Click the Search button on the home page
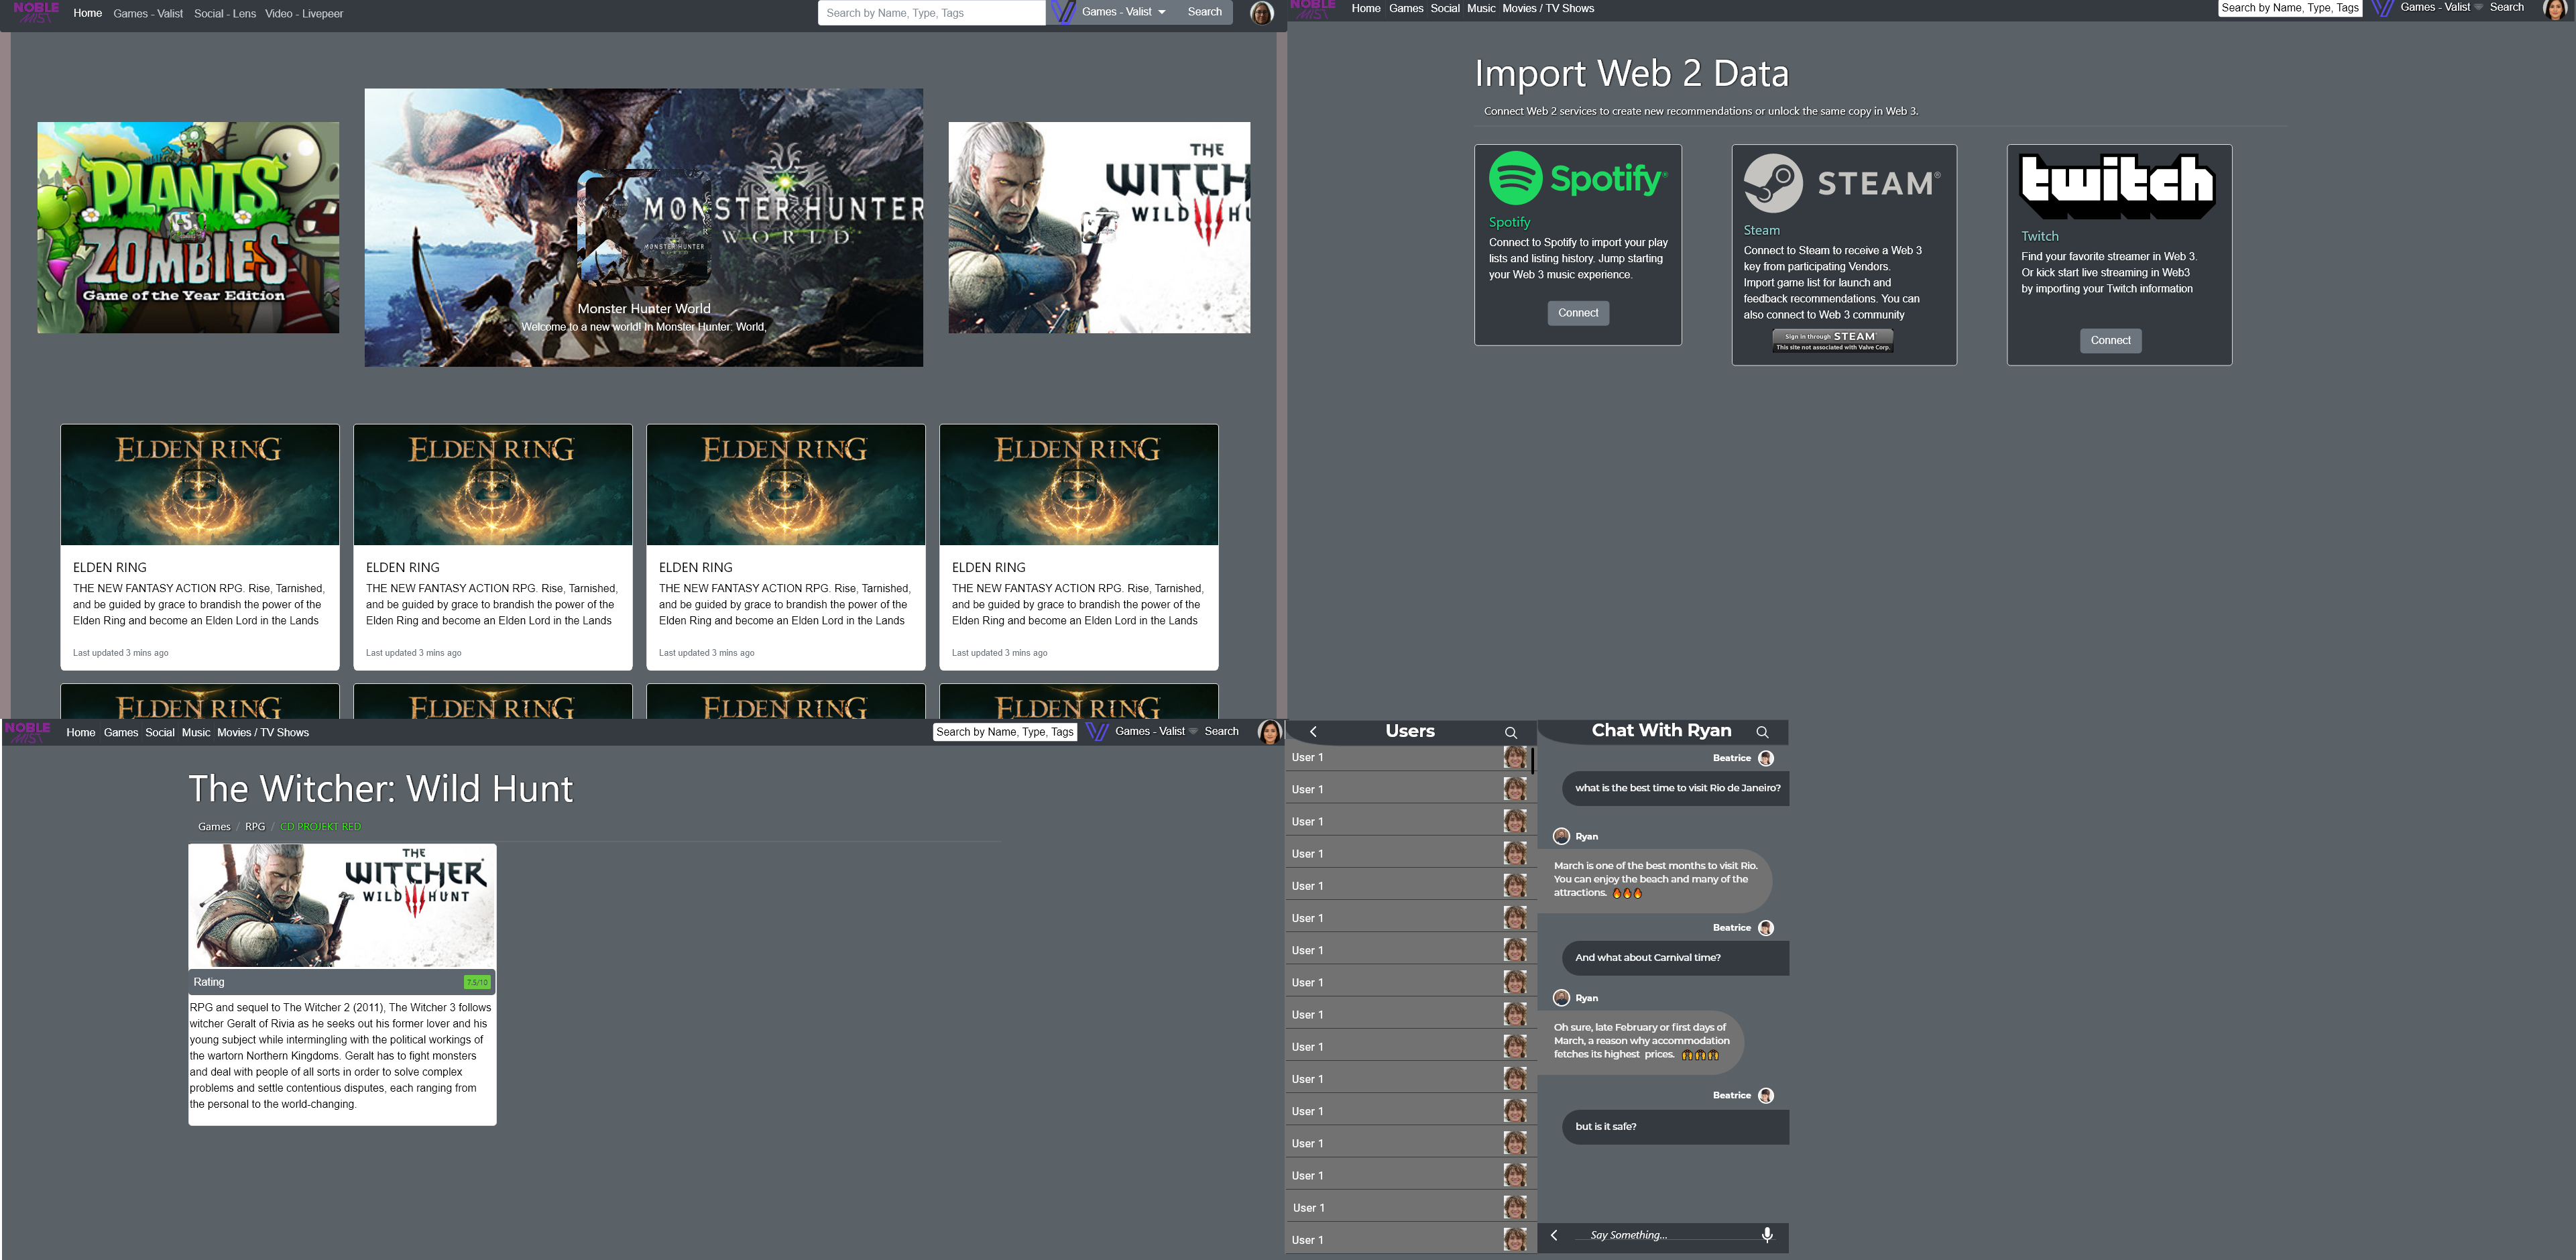 coord(1204,12)
